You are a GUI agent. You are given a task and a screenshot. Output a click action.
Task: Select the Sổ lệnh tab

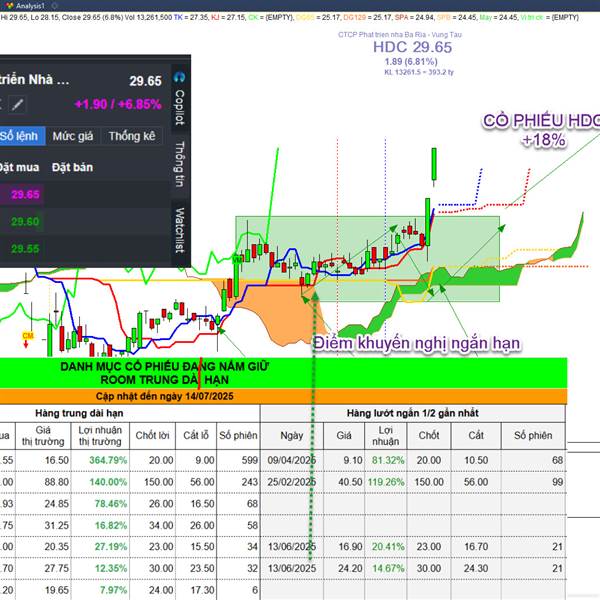coord(21,136)
